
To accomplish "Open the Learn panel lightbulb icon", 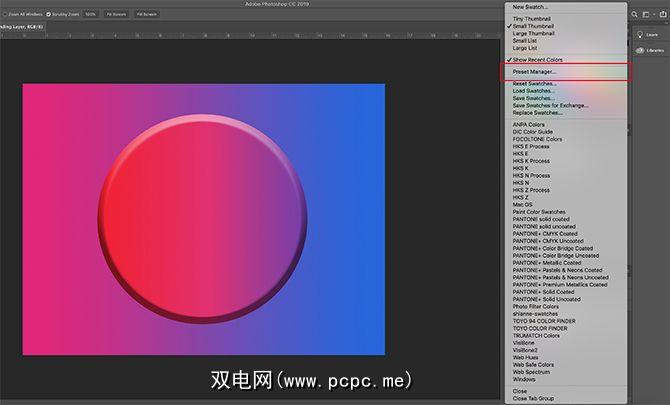I will (641, 34).
